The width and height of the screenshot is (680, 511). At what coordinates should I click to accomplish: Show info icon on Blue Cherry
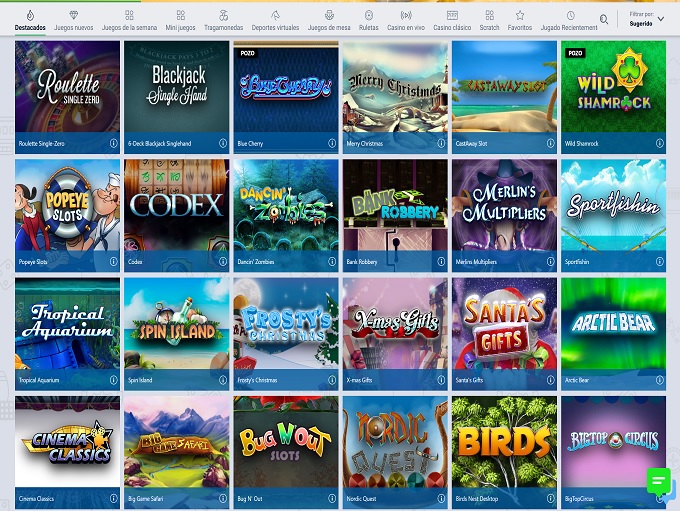coord(332,143)
